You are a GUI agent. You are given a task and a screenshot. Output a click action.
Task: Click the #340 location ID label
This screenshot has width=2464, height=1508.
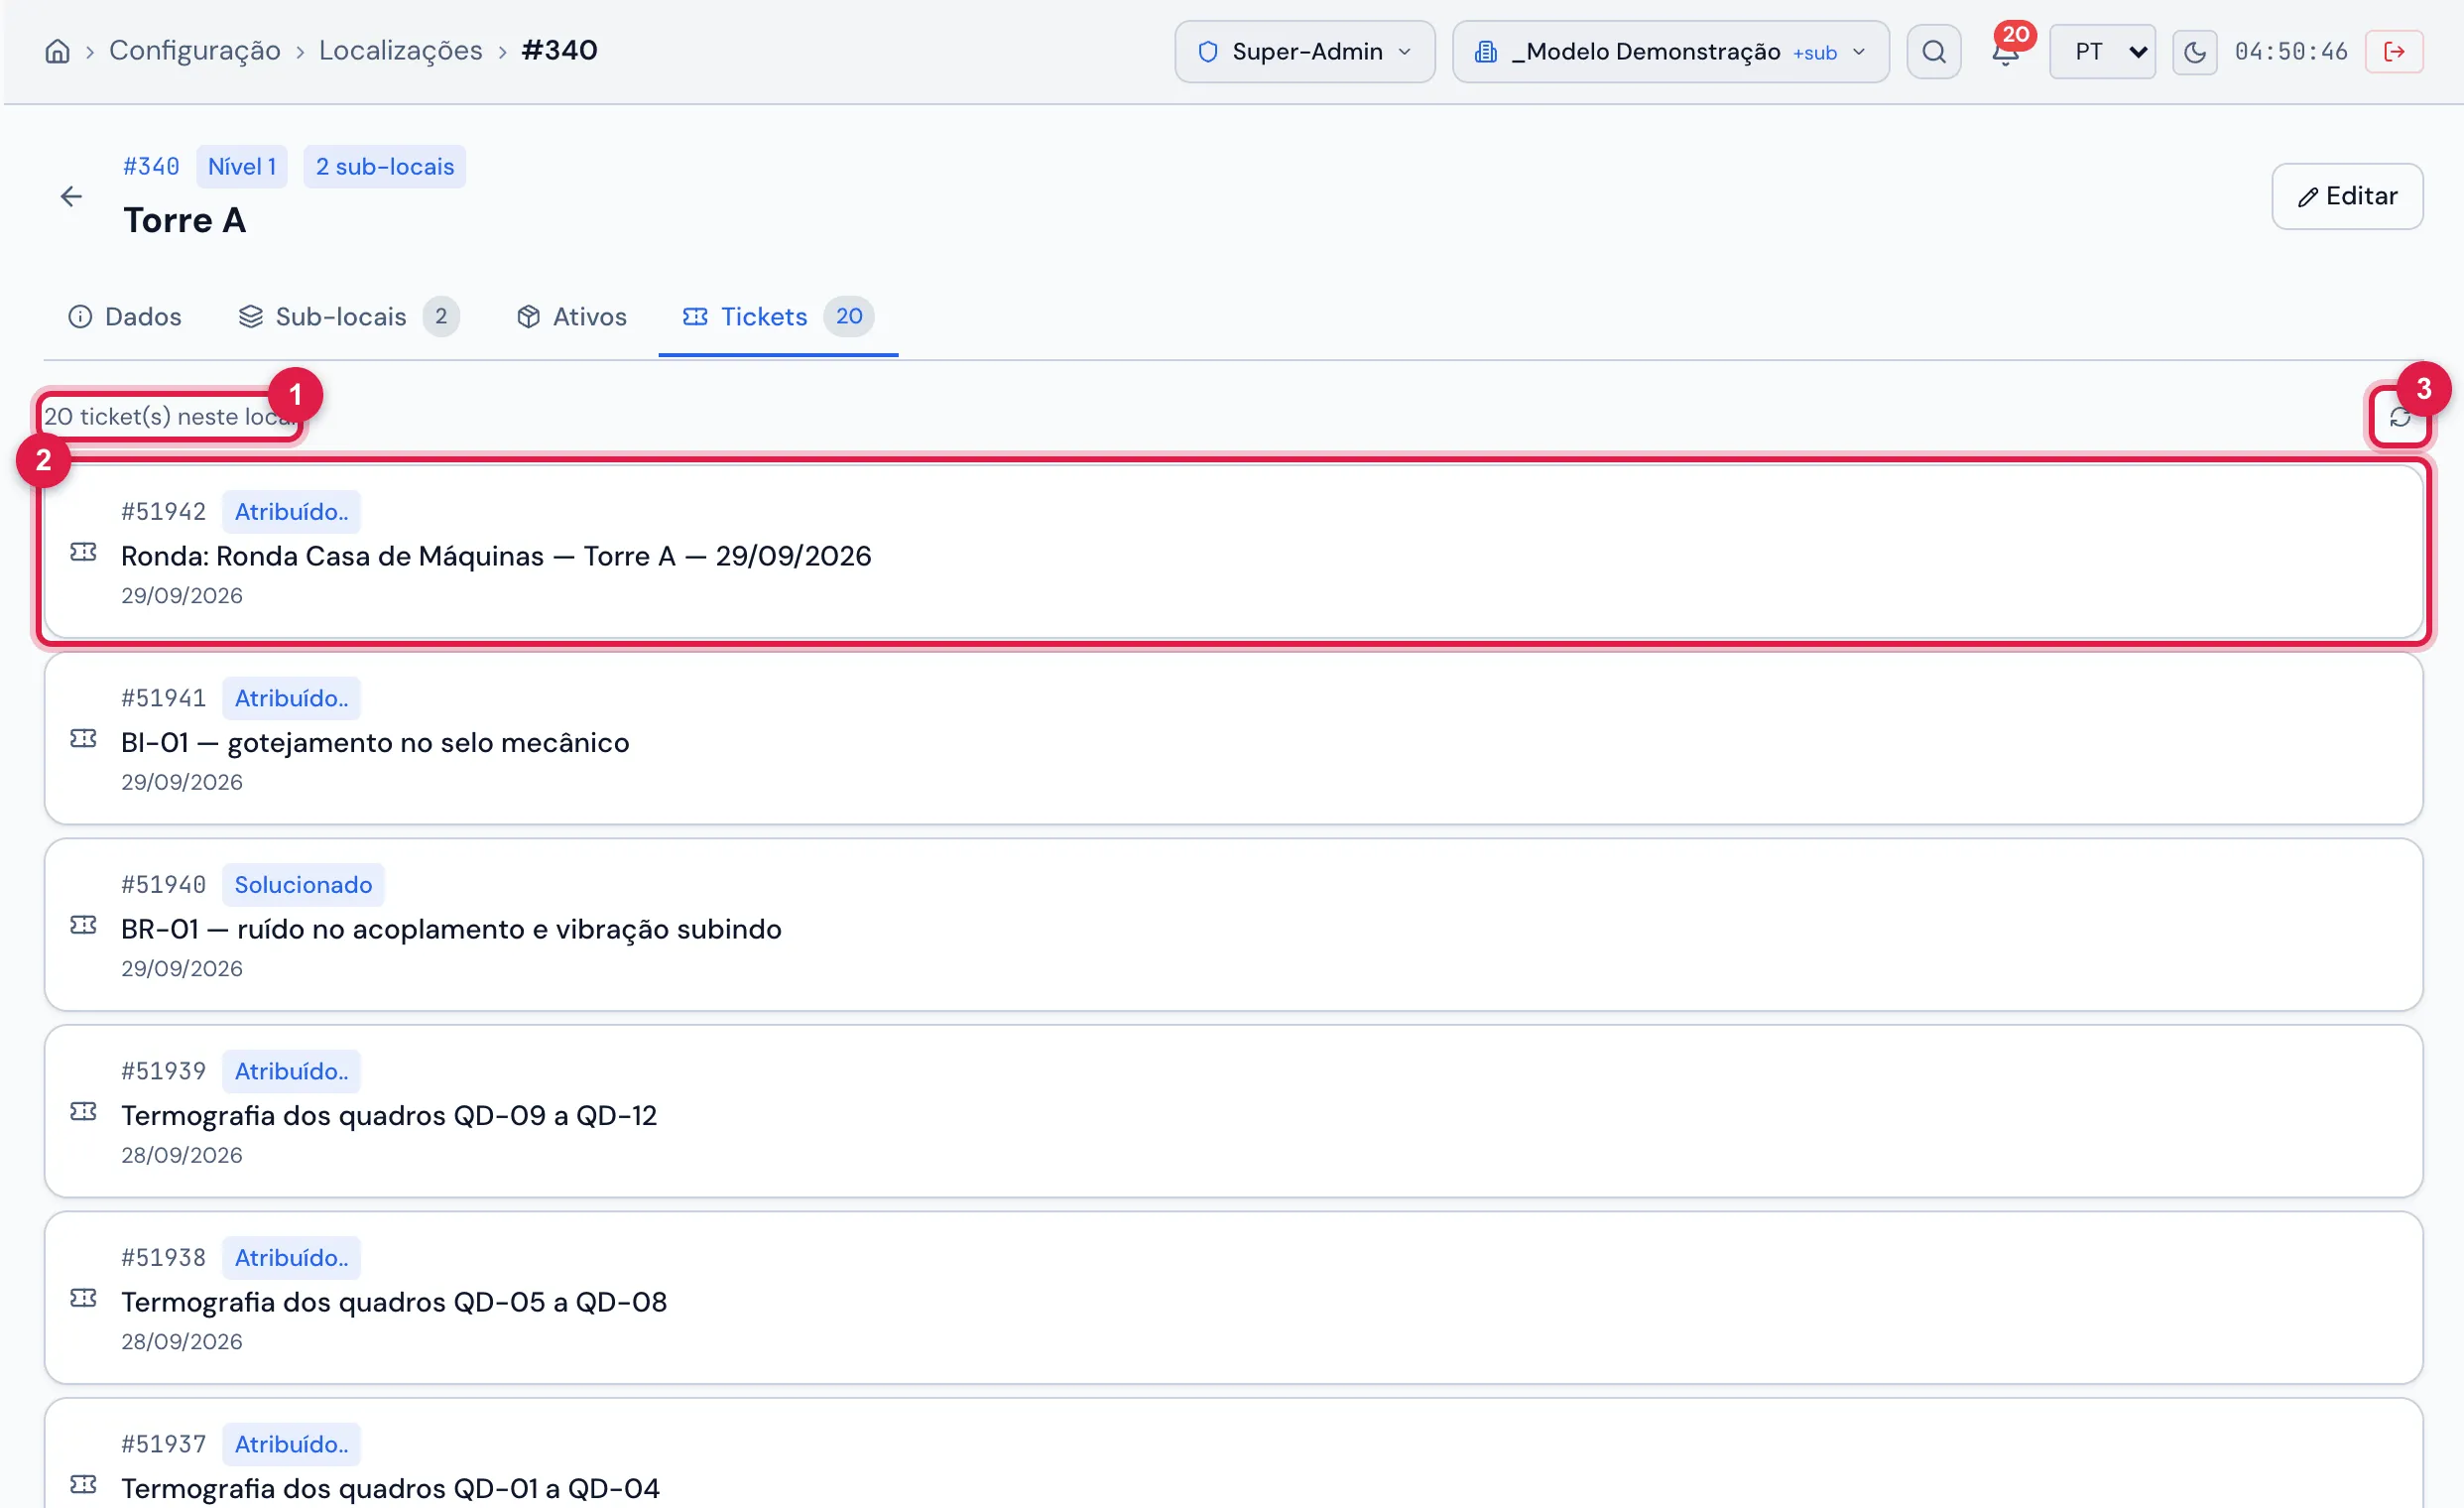pos(151,167)
